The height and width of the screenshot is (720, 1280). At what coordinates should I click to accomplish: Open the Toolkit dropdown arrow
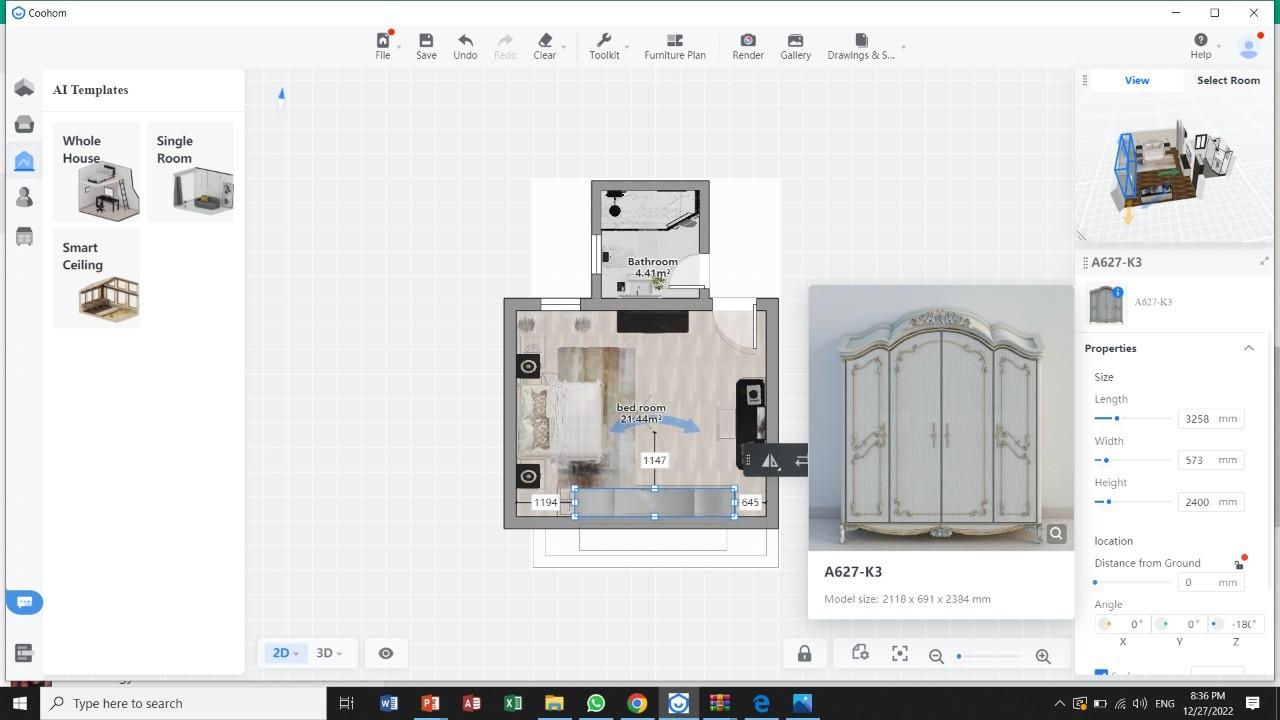click(x=627, y=47)
